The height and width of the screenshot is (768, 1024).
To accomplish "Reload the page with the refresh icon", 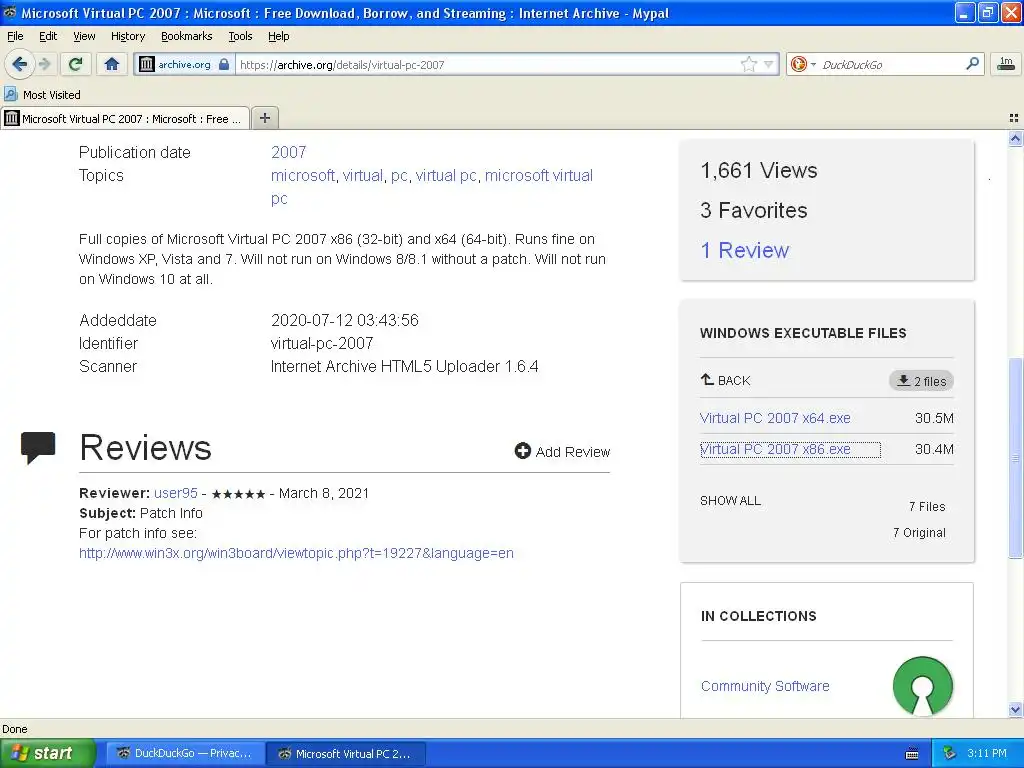I will click(76, 64).
